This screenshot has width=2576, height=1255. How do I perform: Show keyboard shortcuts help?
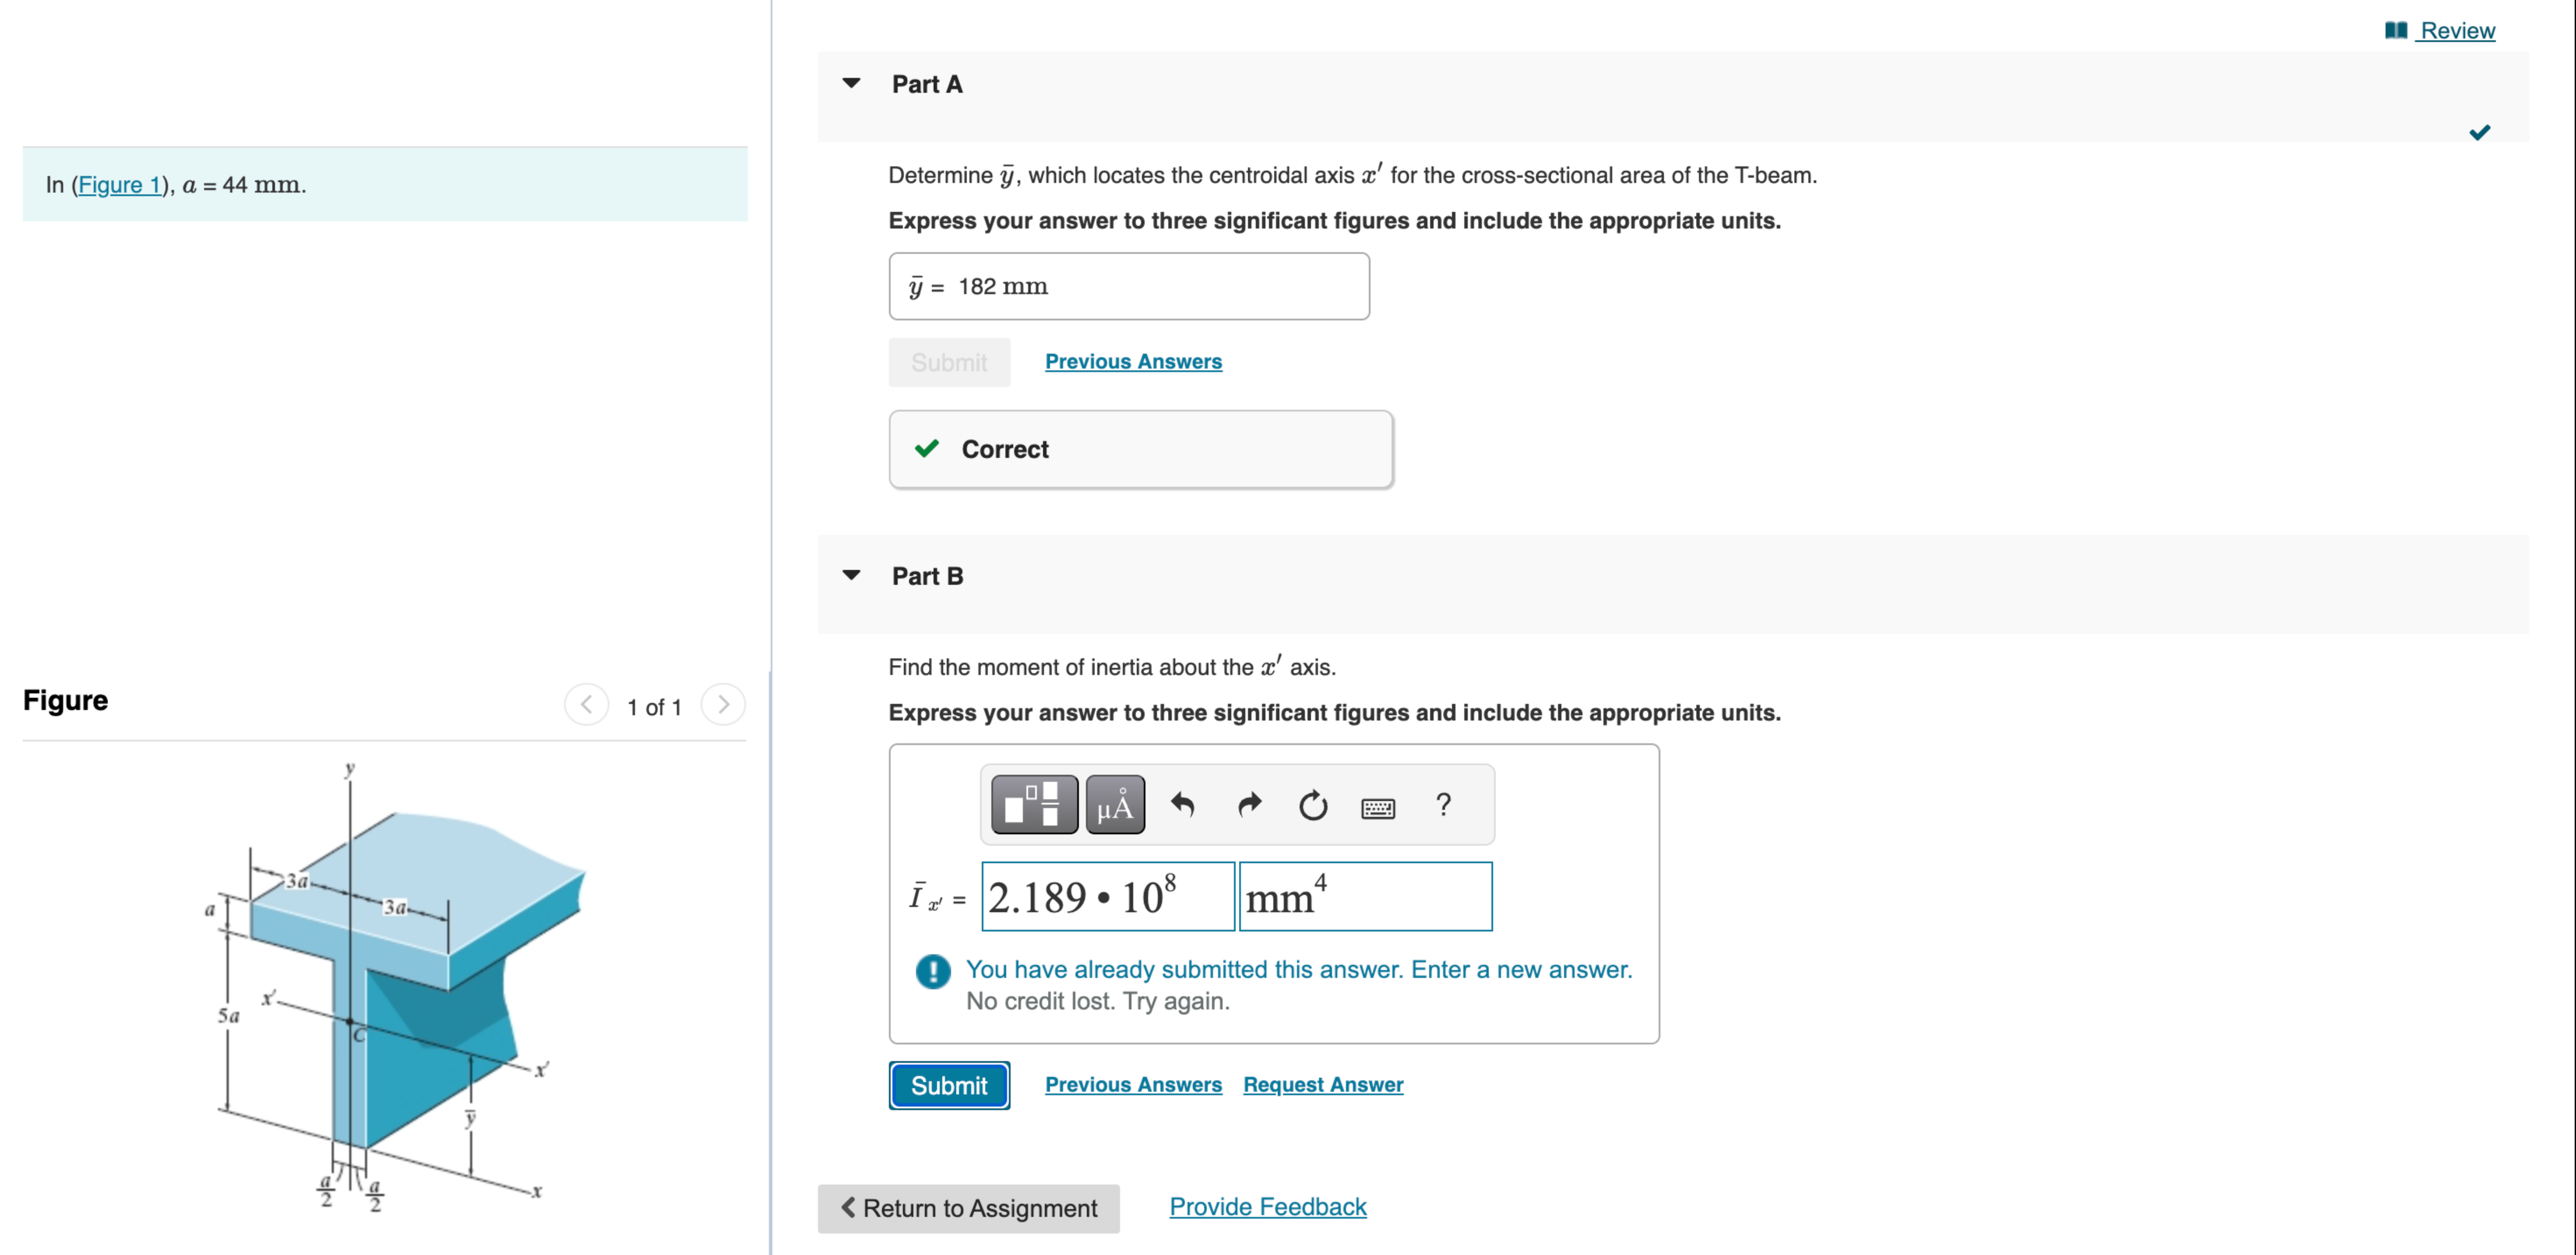1378,807
